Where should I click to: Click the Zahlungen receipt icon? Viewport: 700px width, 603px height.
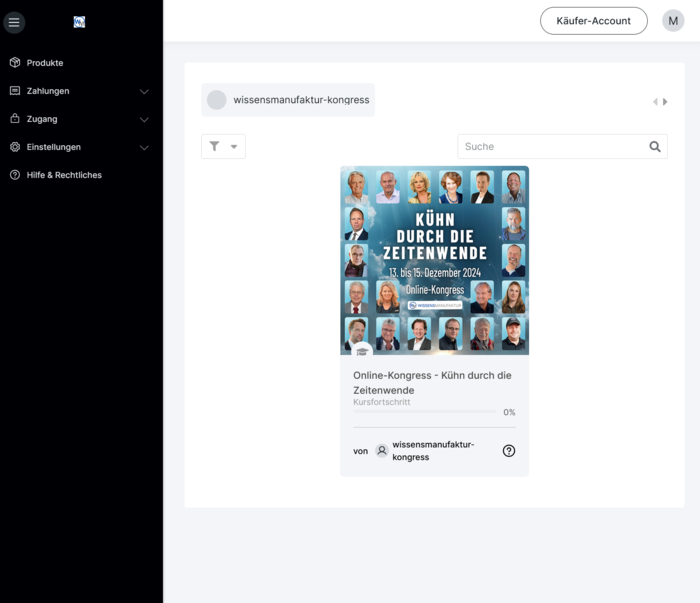[15, 91]
